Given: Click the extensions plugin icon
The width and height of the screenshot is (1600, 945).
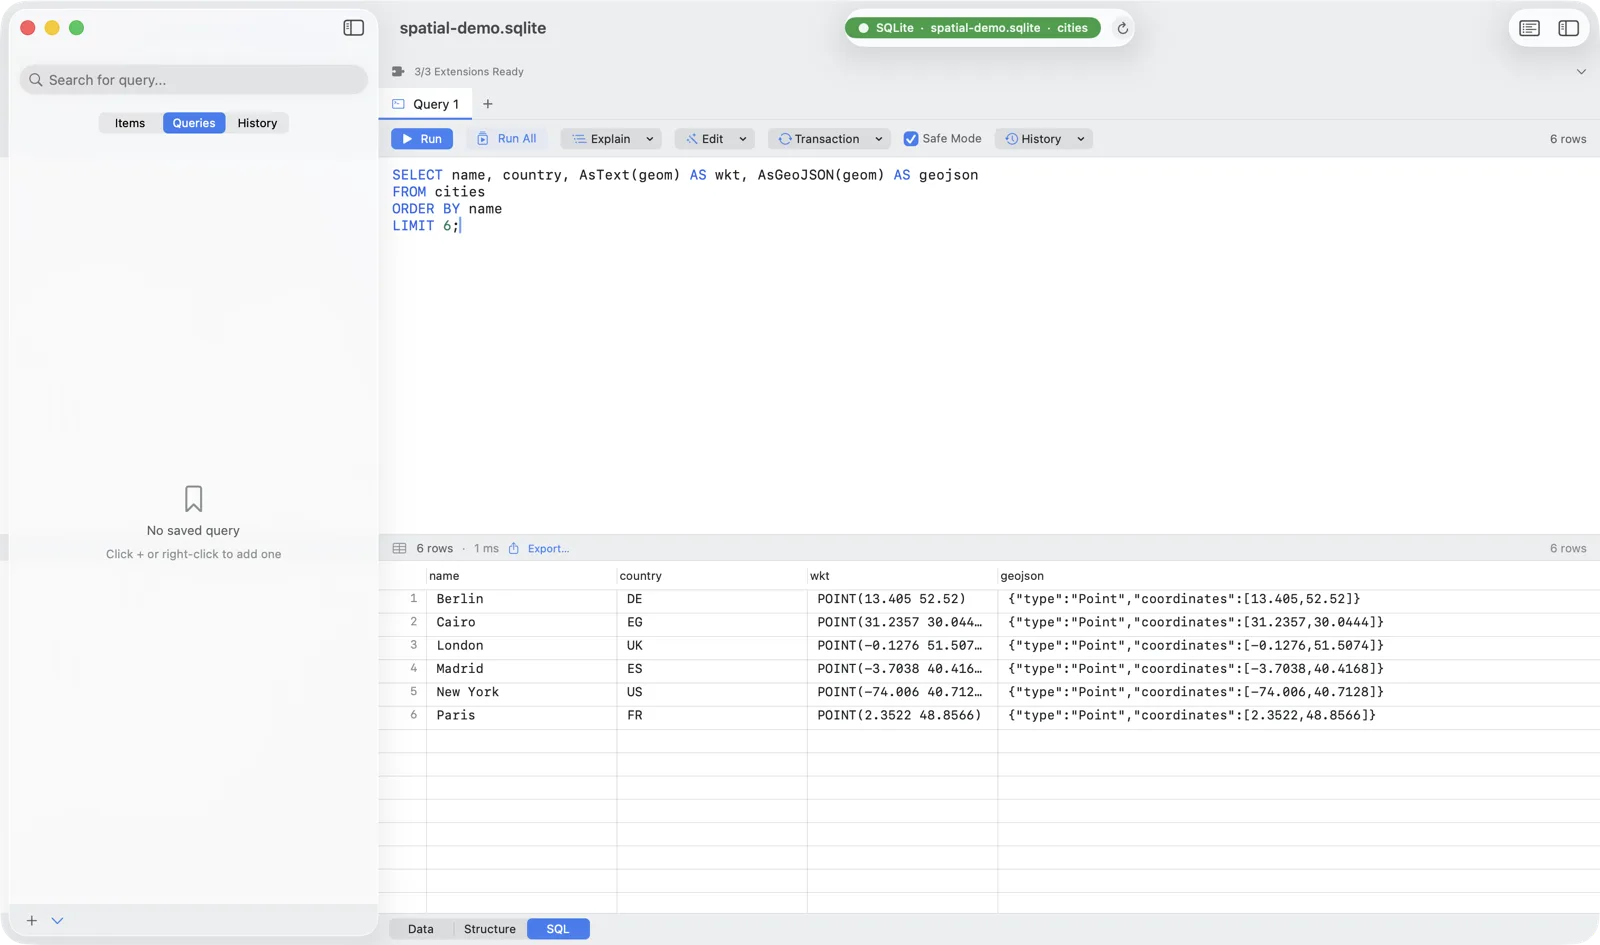Looking at the screenshot, I should pyautogui.click(x=398, y=72).
